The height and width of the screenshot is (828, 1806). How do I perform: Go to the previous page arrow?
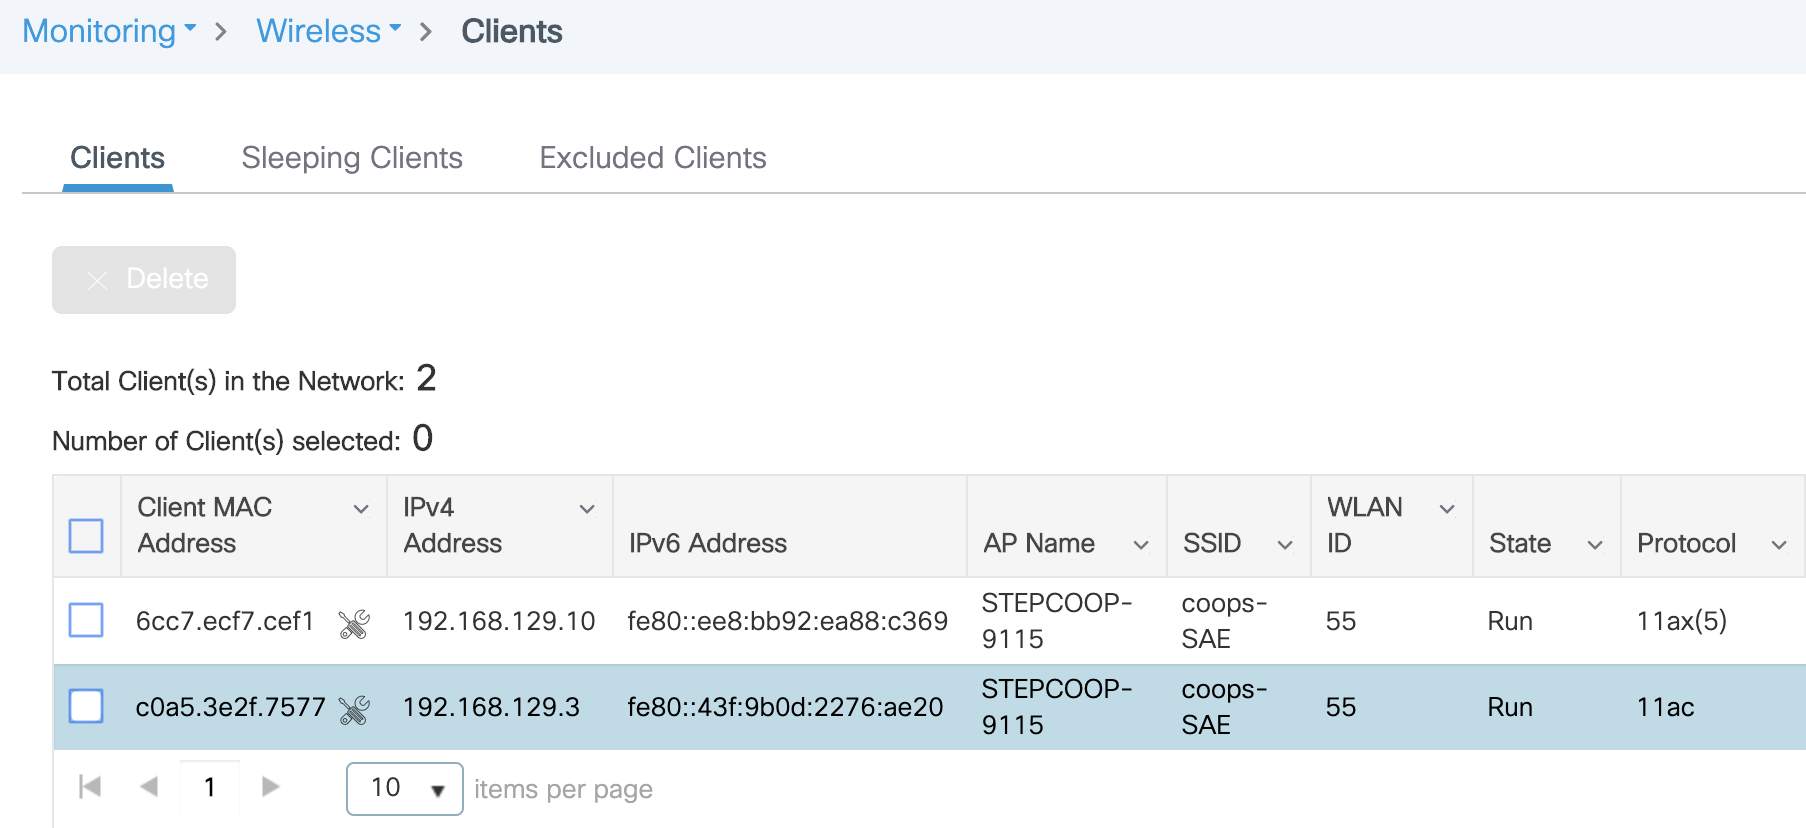pos(149,787)
